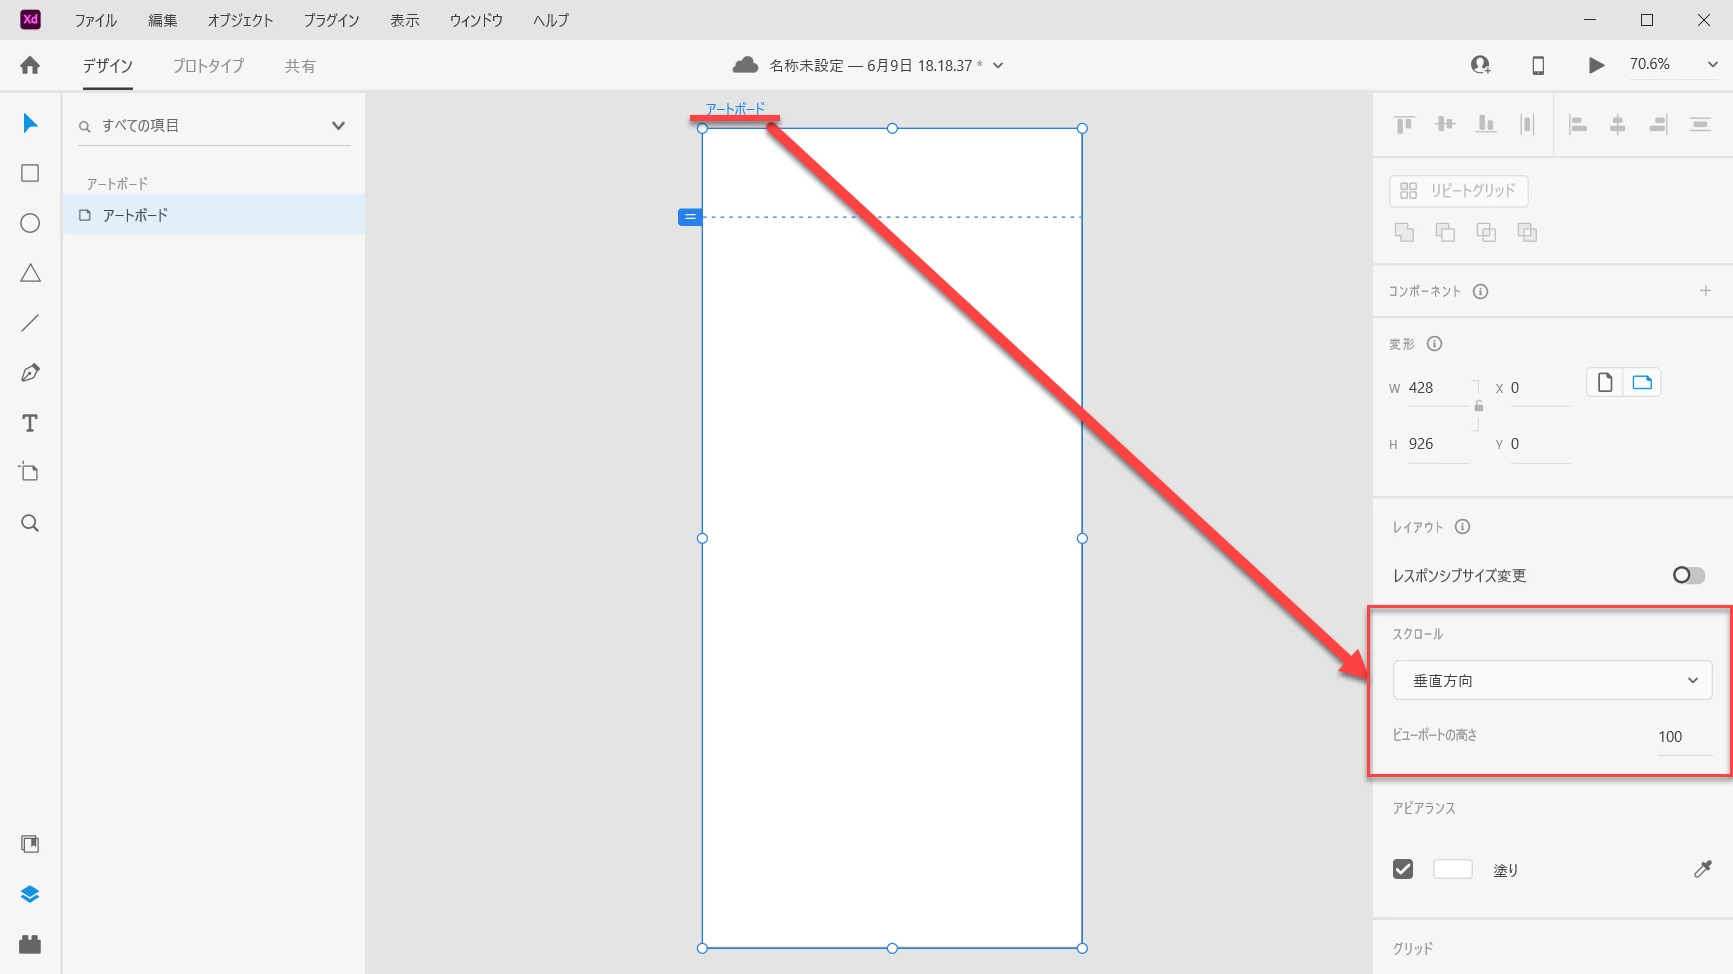Align horizontal centers icon
This screenshot has height=974, width=1733.
click(1617, 124)
